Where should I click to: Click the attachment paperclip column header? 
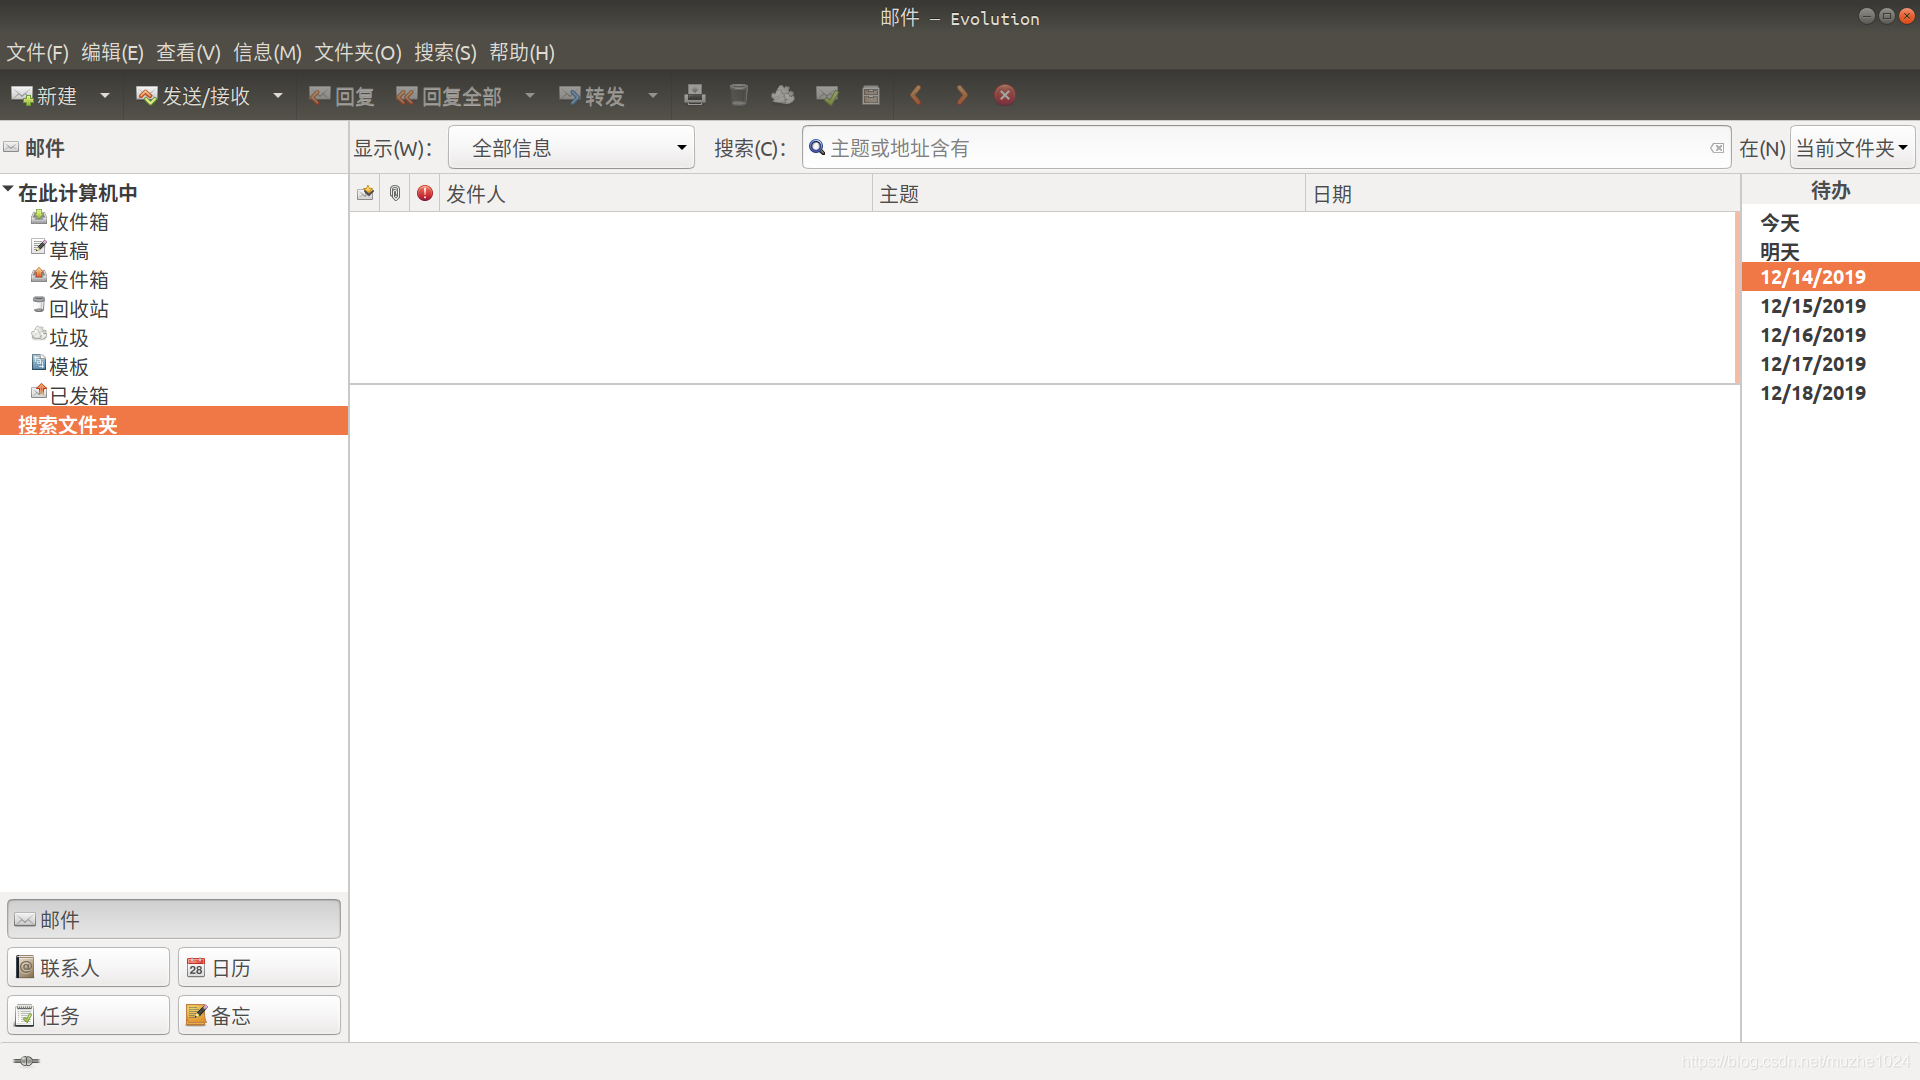(x=395, y=193)
